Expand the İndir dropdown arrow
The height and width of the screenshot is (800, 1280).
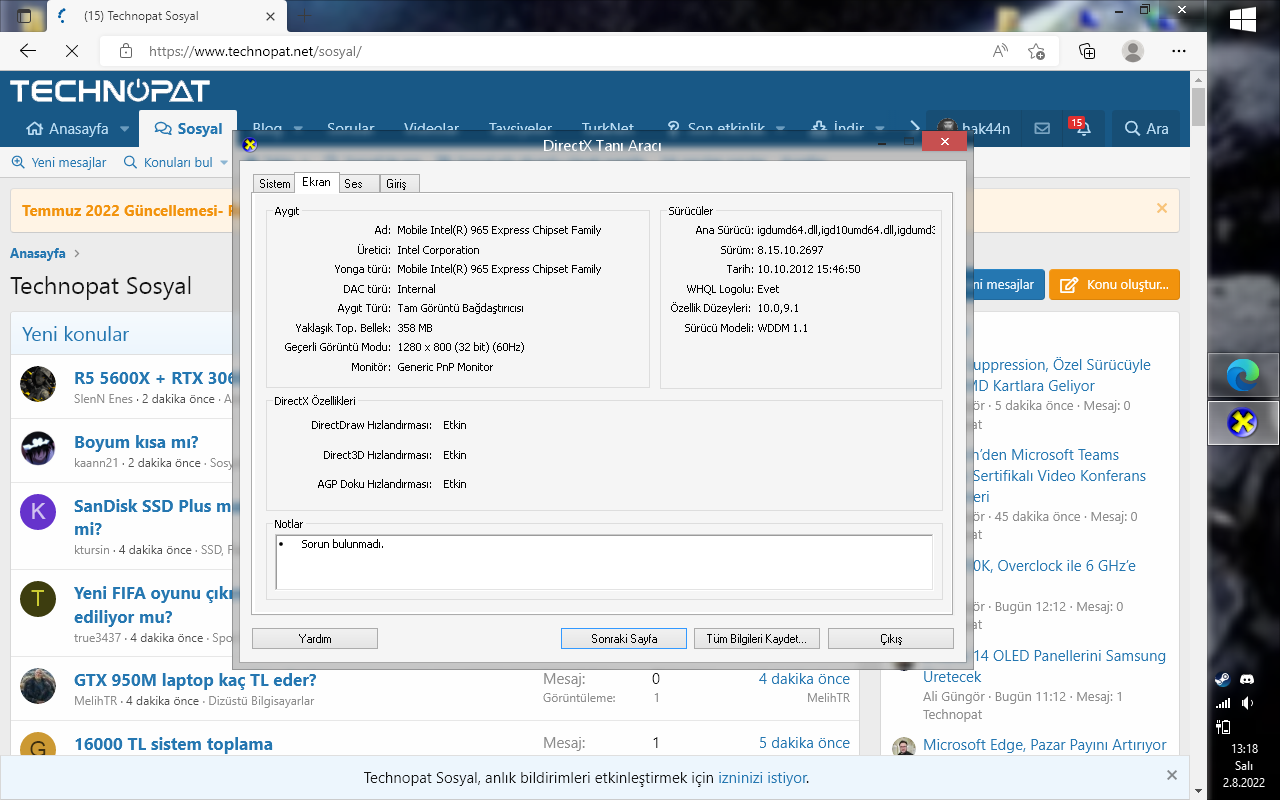pos(880,129)
